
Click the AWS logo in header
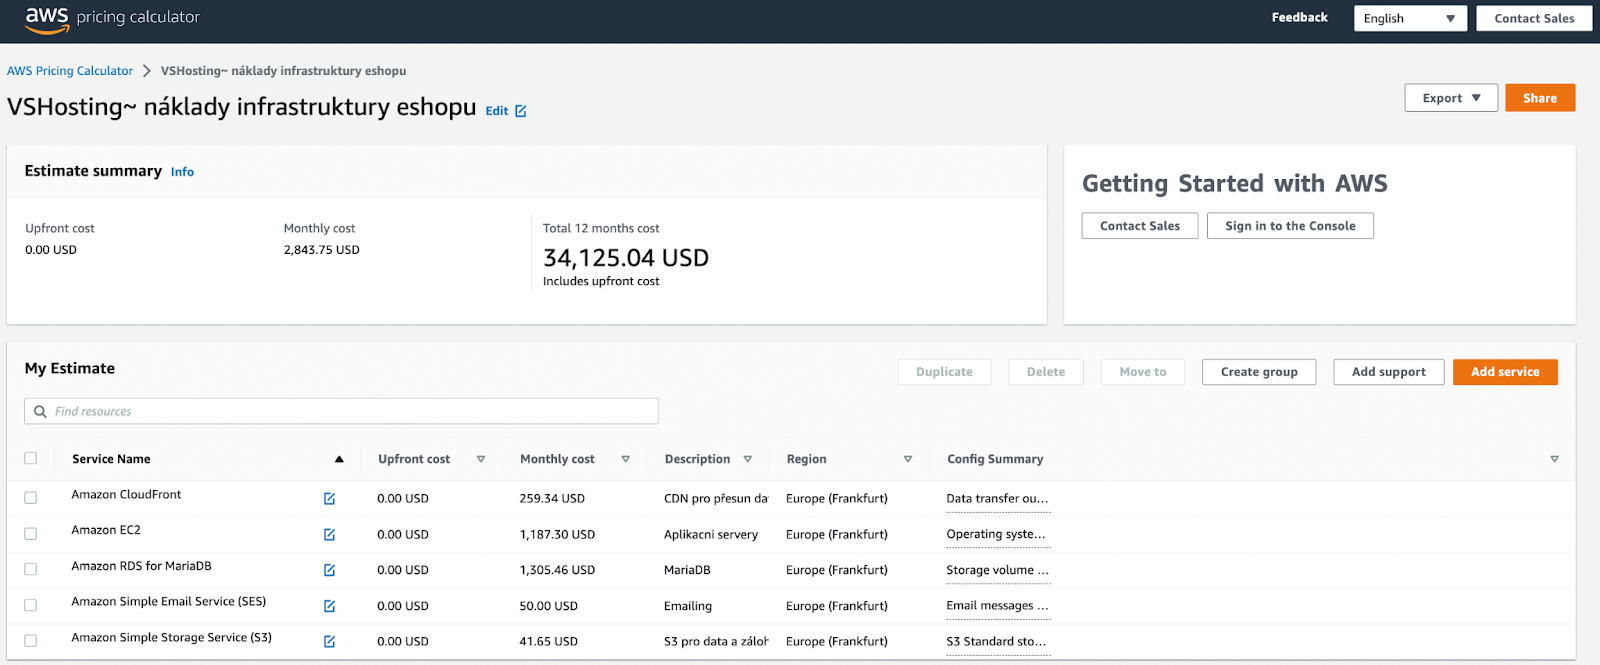(x=47, y=19)
